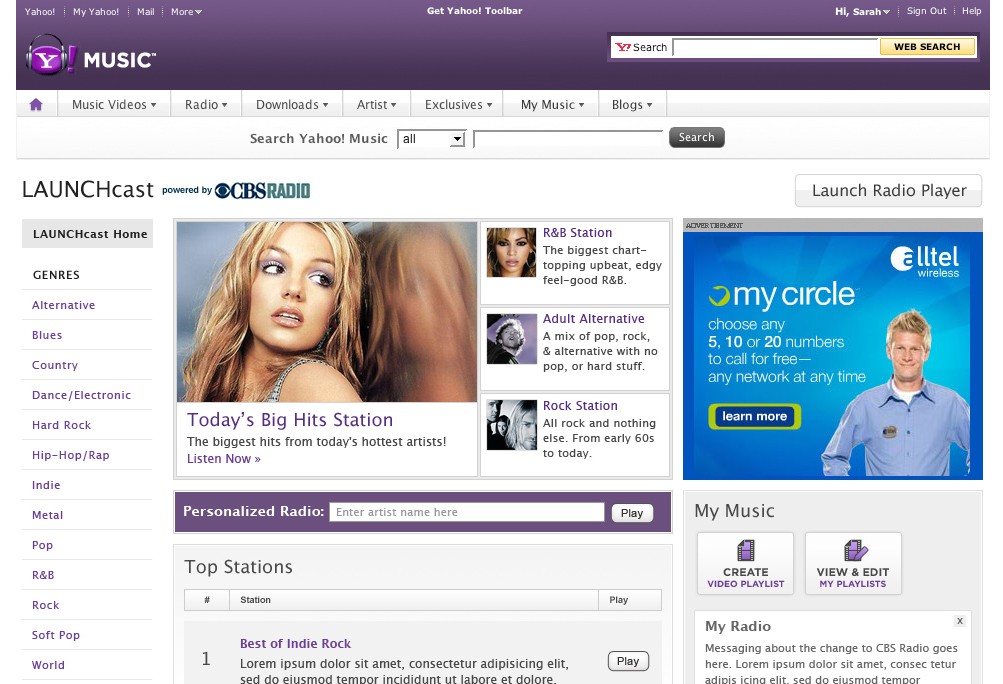This screenshot has height=684, width=1003.
Task: Click the home icon in navigation bar
Action: (x=36, y=105)
